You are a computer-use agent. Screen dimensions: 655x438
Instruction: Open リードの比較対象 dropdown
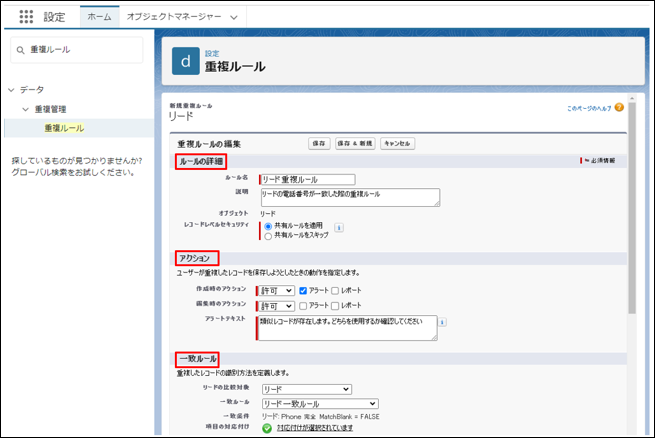(307, 389)
